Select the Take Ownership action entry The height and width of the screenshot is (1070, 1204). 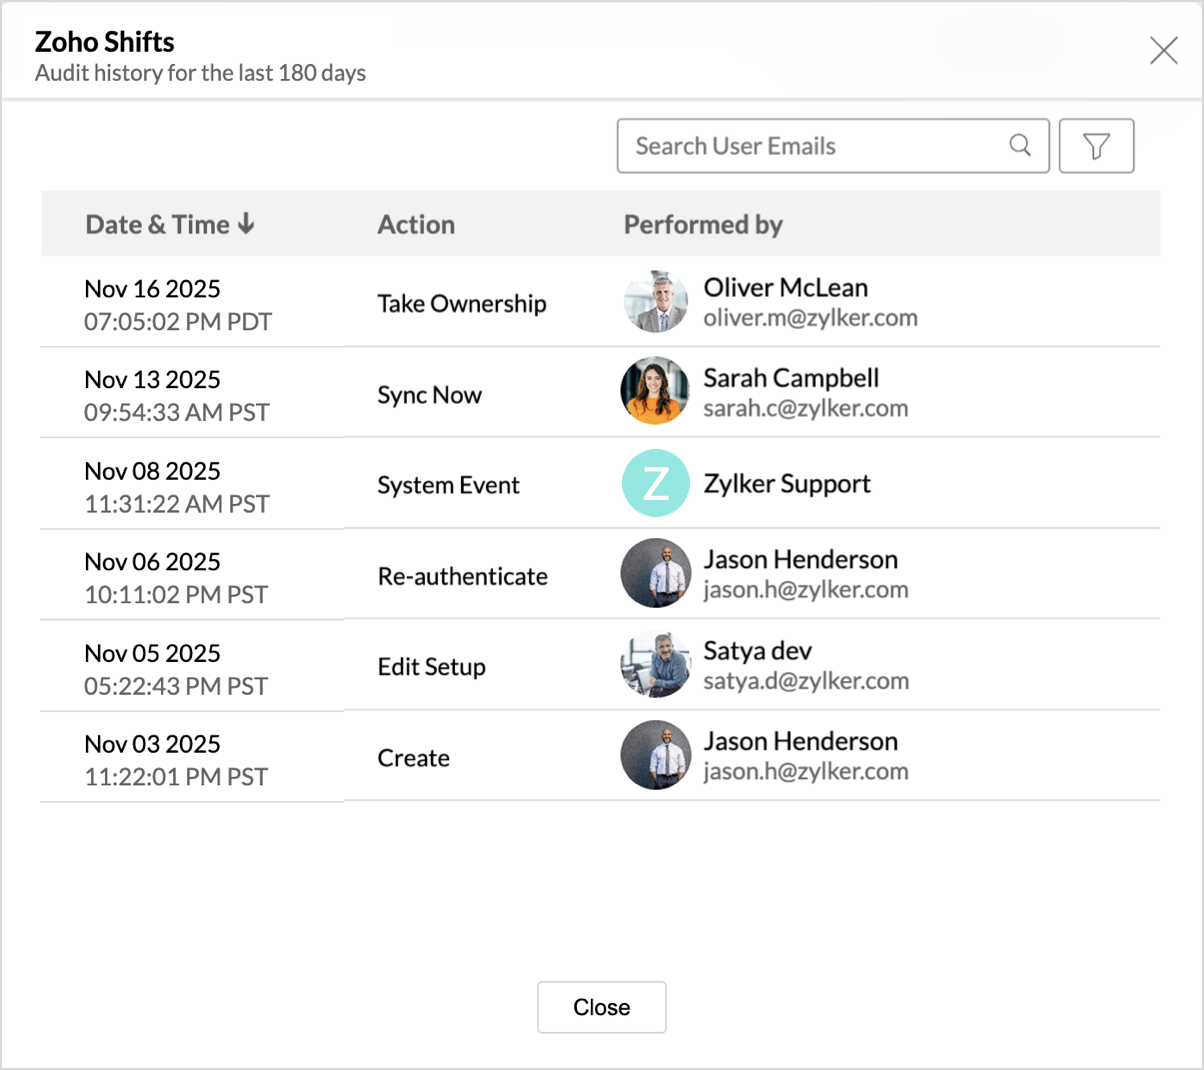click(462, 303)
